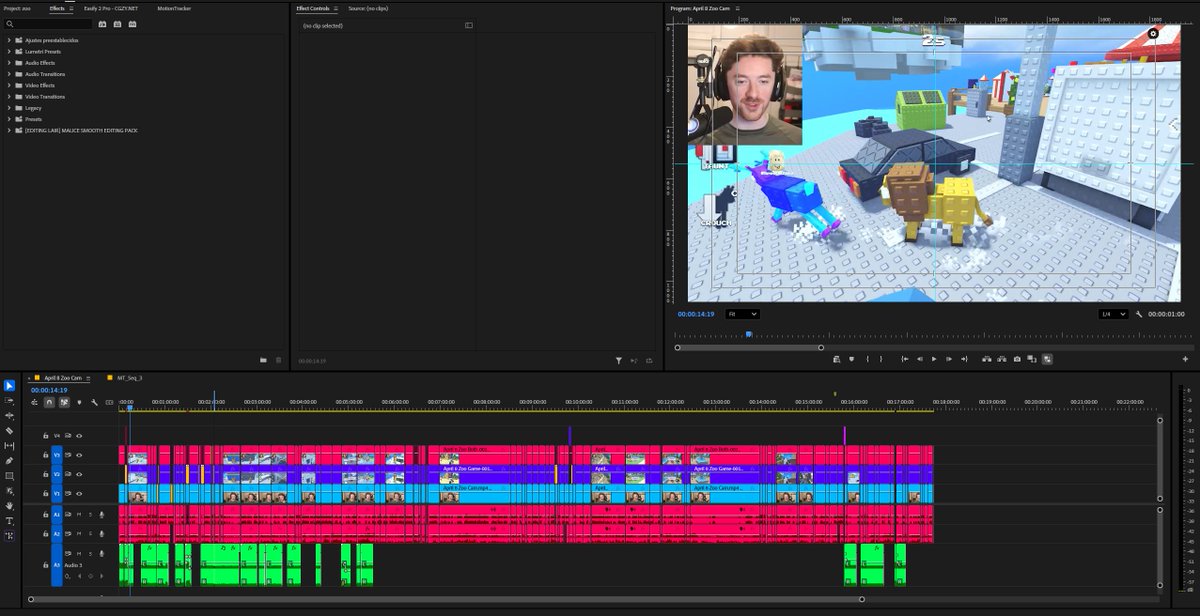Viewport: 1200px width, 616px height.
Task: Switch to the MT_Seq_3 sequence tab
Action: [x=129, y=378]
